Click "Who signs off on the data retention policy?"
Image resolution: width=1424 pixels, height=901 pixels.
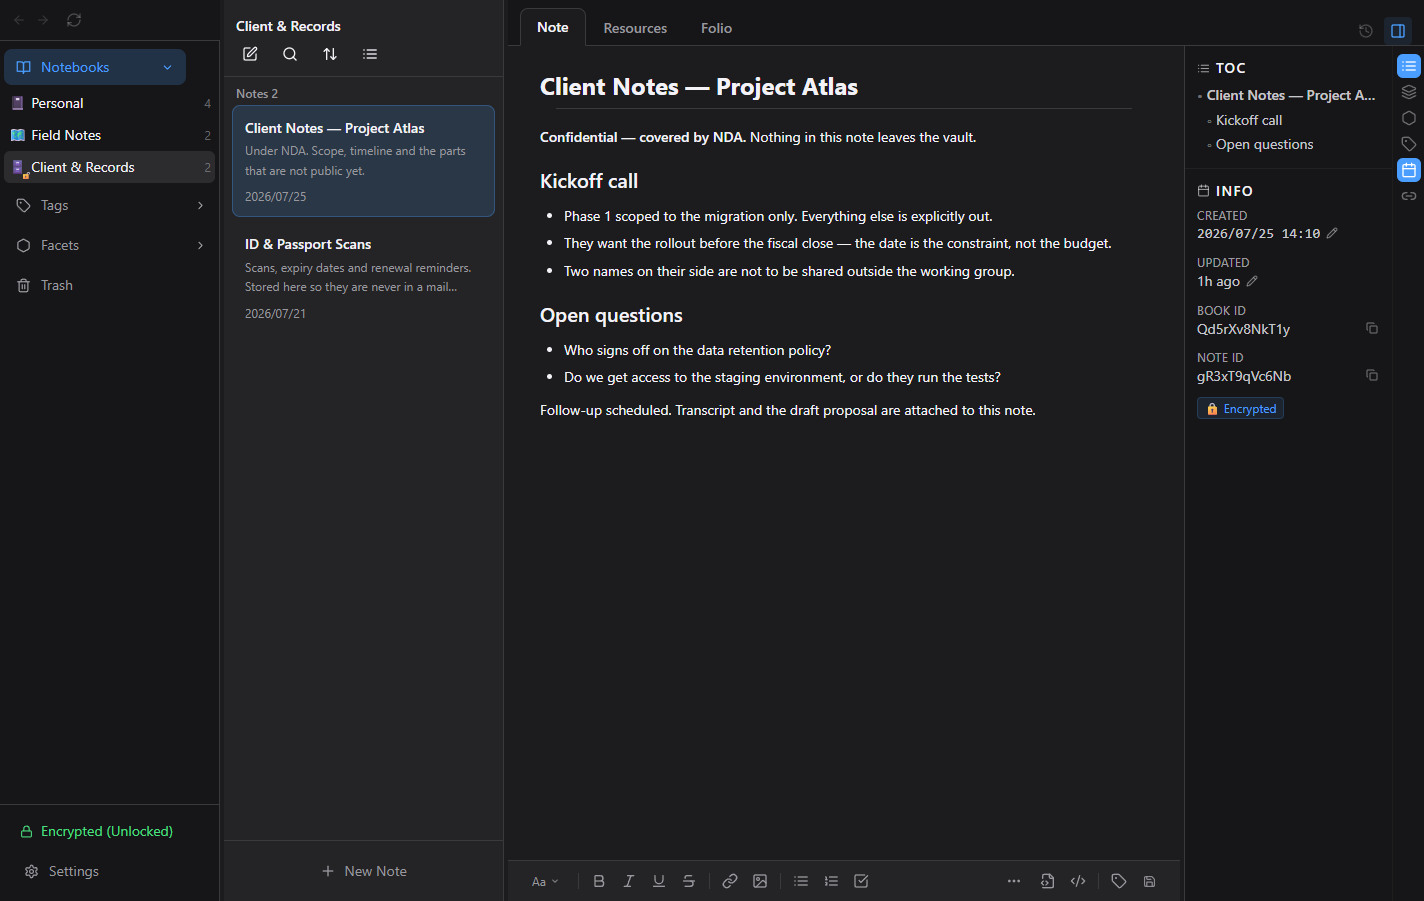[697, 350]
